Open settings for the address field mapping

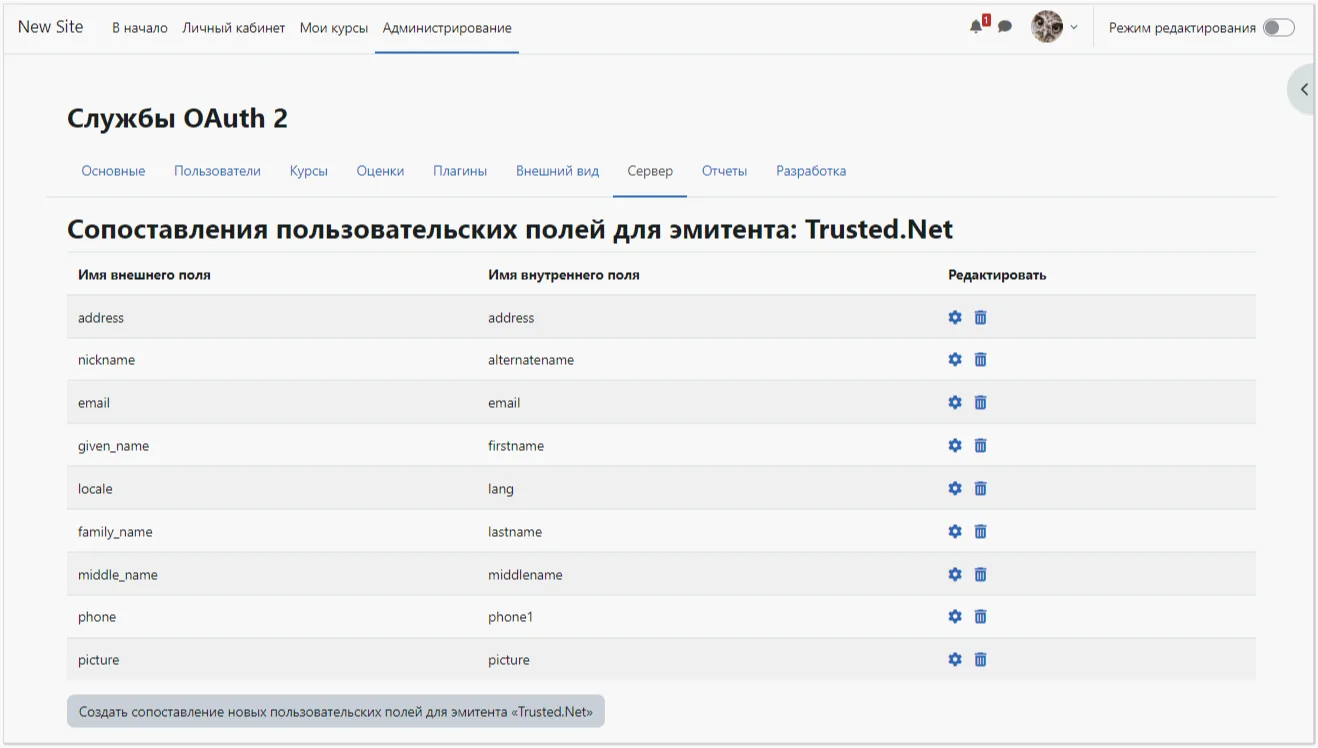coord(954,316)
